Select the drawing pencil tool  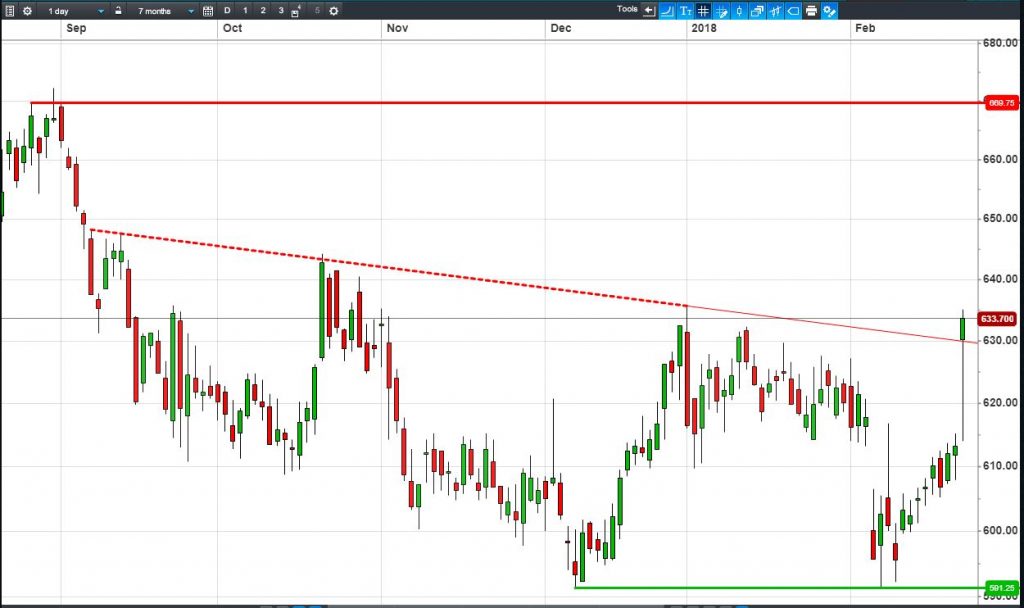point(721,10)
